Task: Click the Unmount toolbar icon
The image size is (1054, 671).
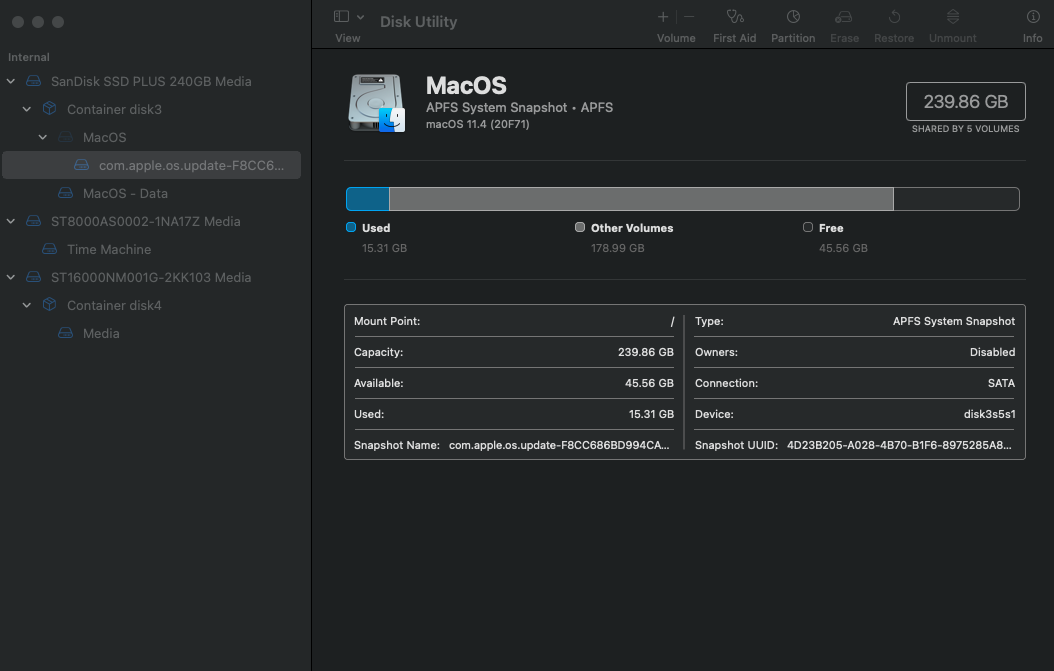Action: tap(952, 17)
